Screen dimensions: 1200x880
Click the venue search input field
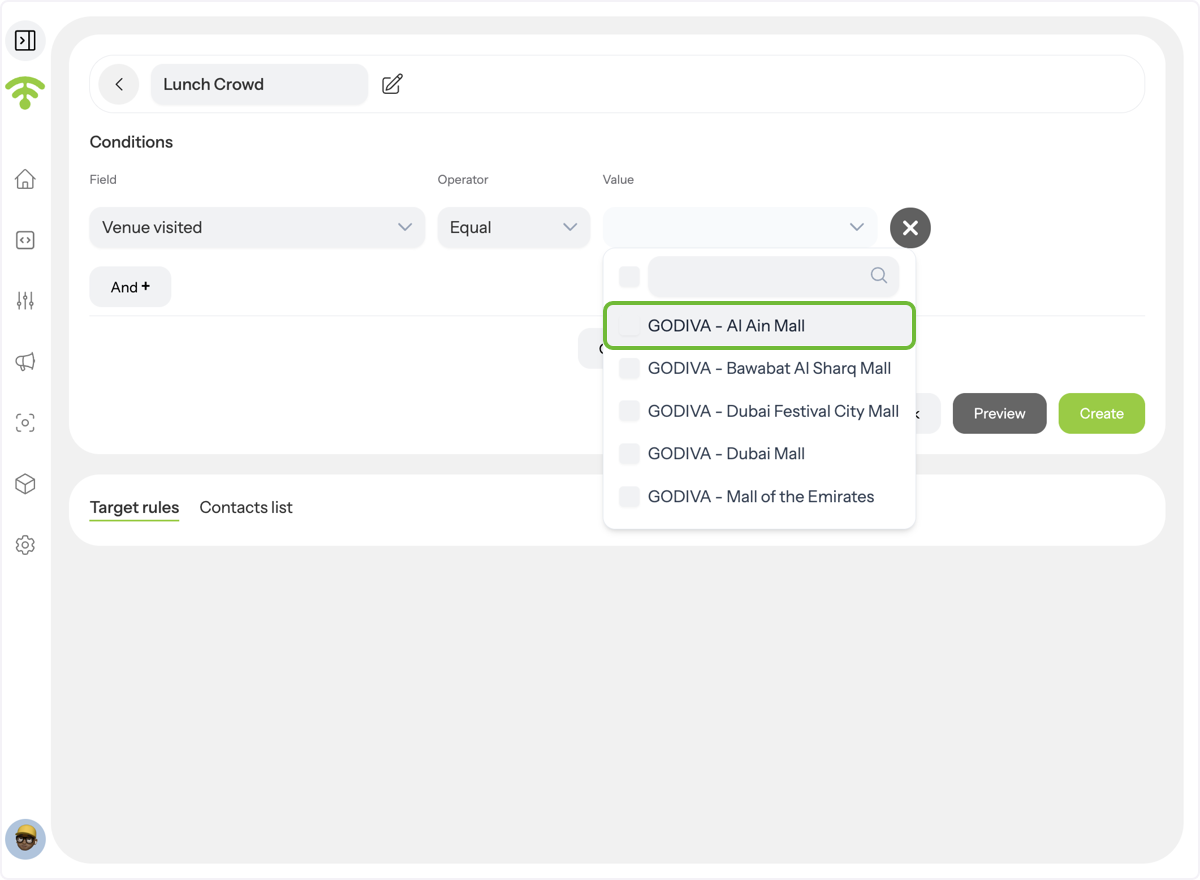point(773,276)
